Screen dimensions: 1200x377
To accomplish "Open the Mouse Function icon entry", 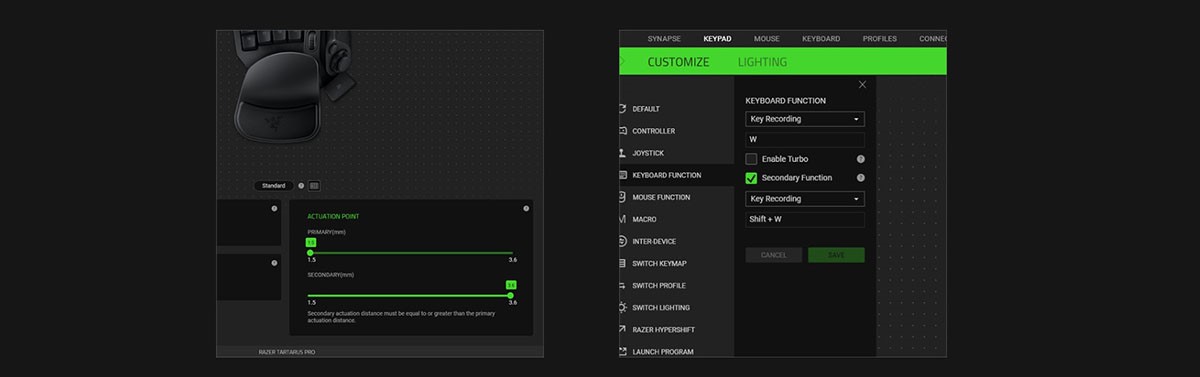I will coord(623,197).
